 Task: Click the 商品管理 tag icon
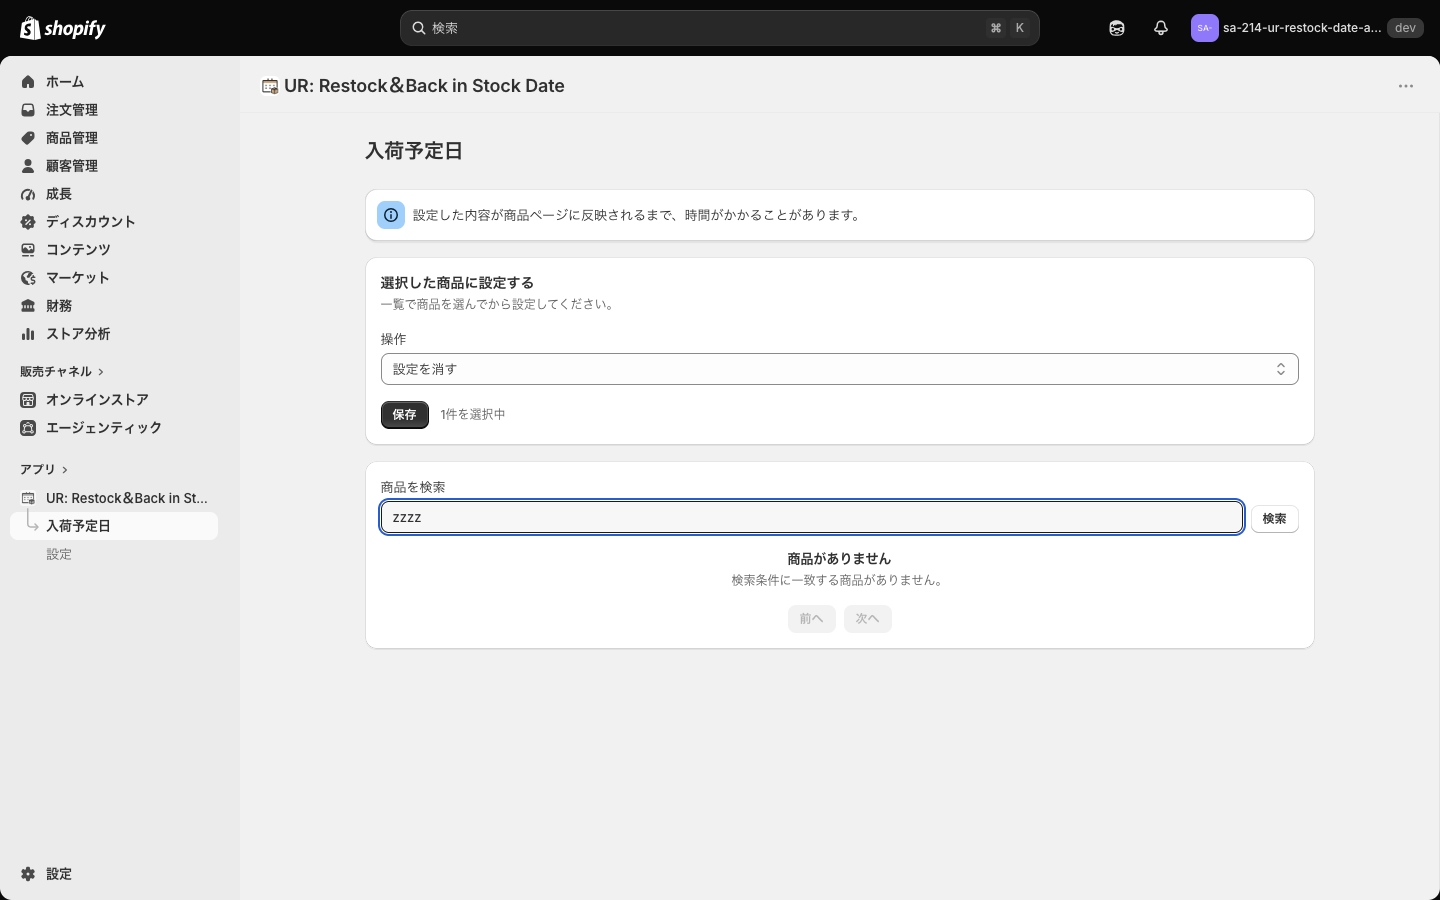click(28, 138)
